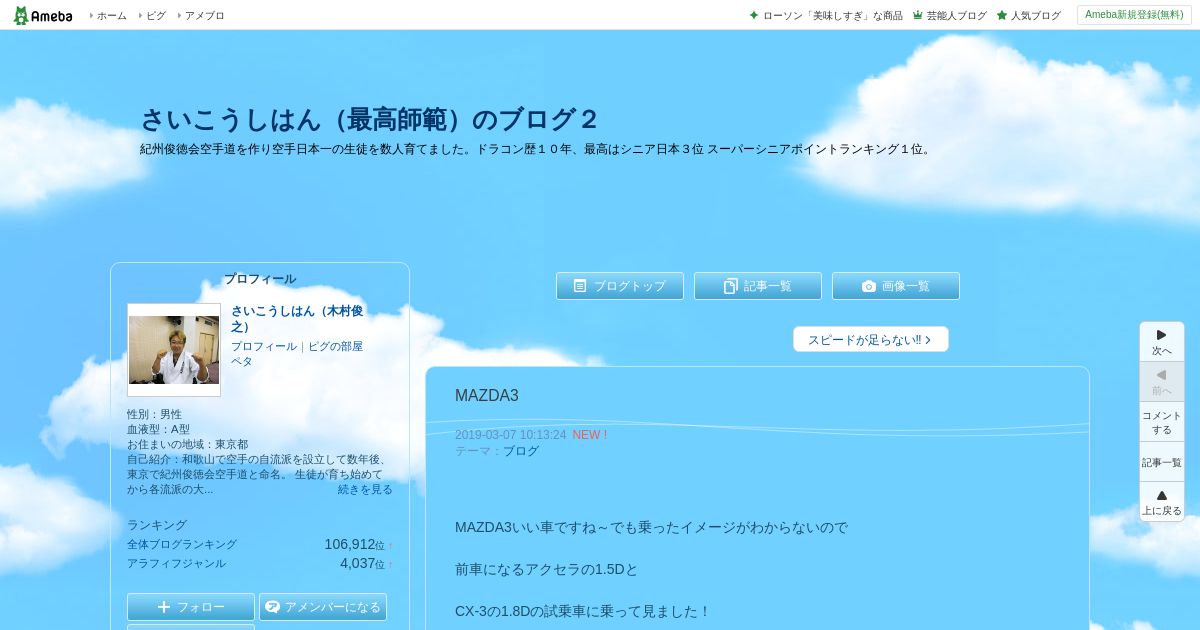
Task: Click コメントする side button
Action: click(x=1162, y=422)
